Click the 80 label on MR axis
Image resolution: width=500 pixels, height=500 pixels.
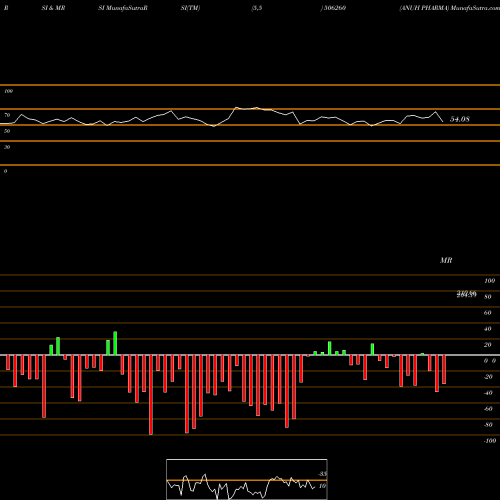pos(488,297)
